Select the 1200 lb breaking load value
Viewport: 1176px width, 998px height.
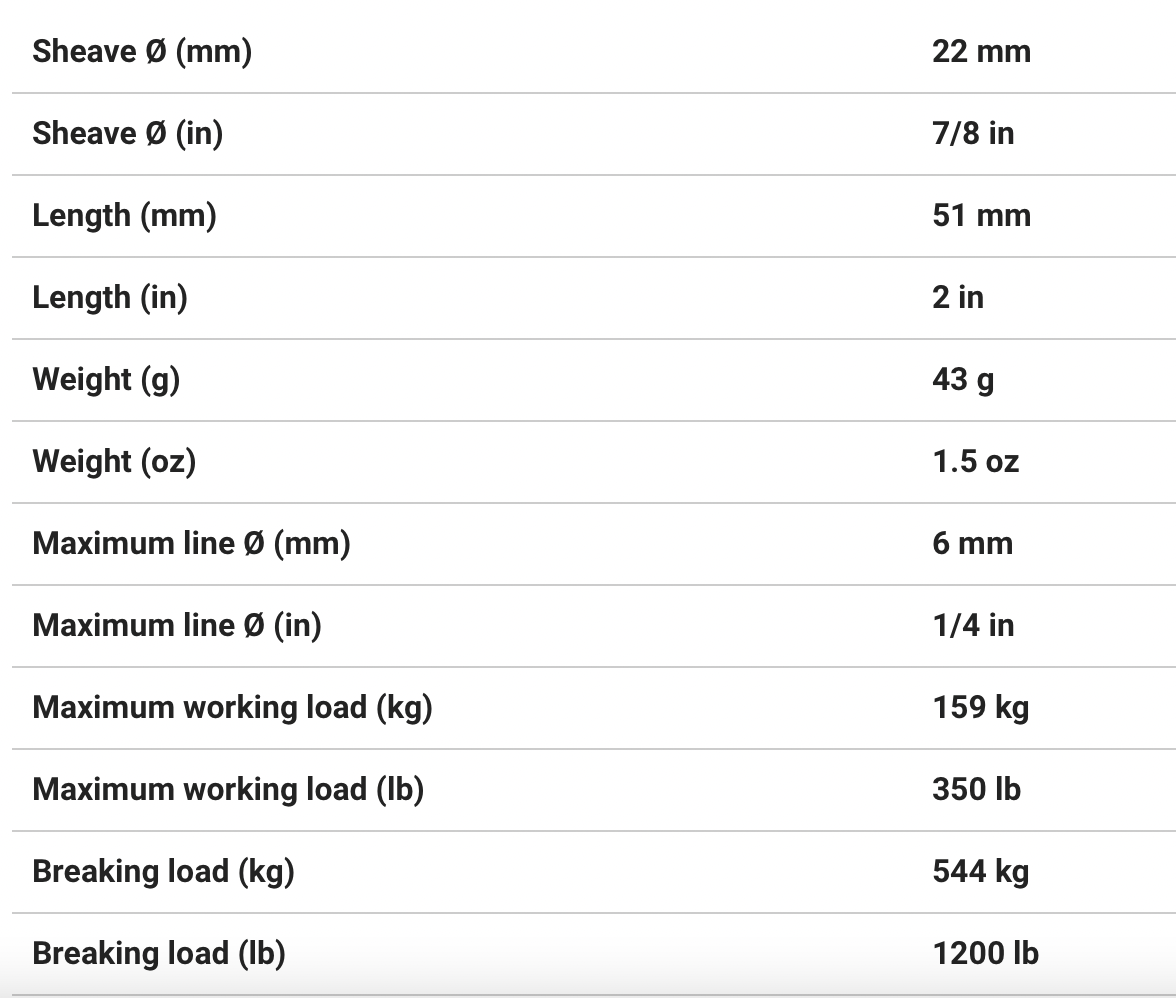click(x=985, y=953)
